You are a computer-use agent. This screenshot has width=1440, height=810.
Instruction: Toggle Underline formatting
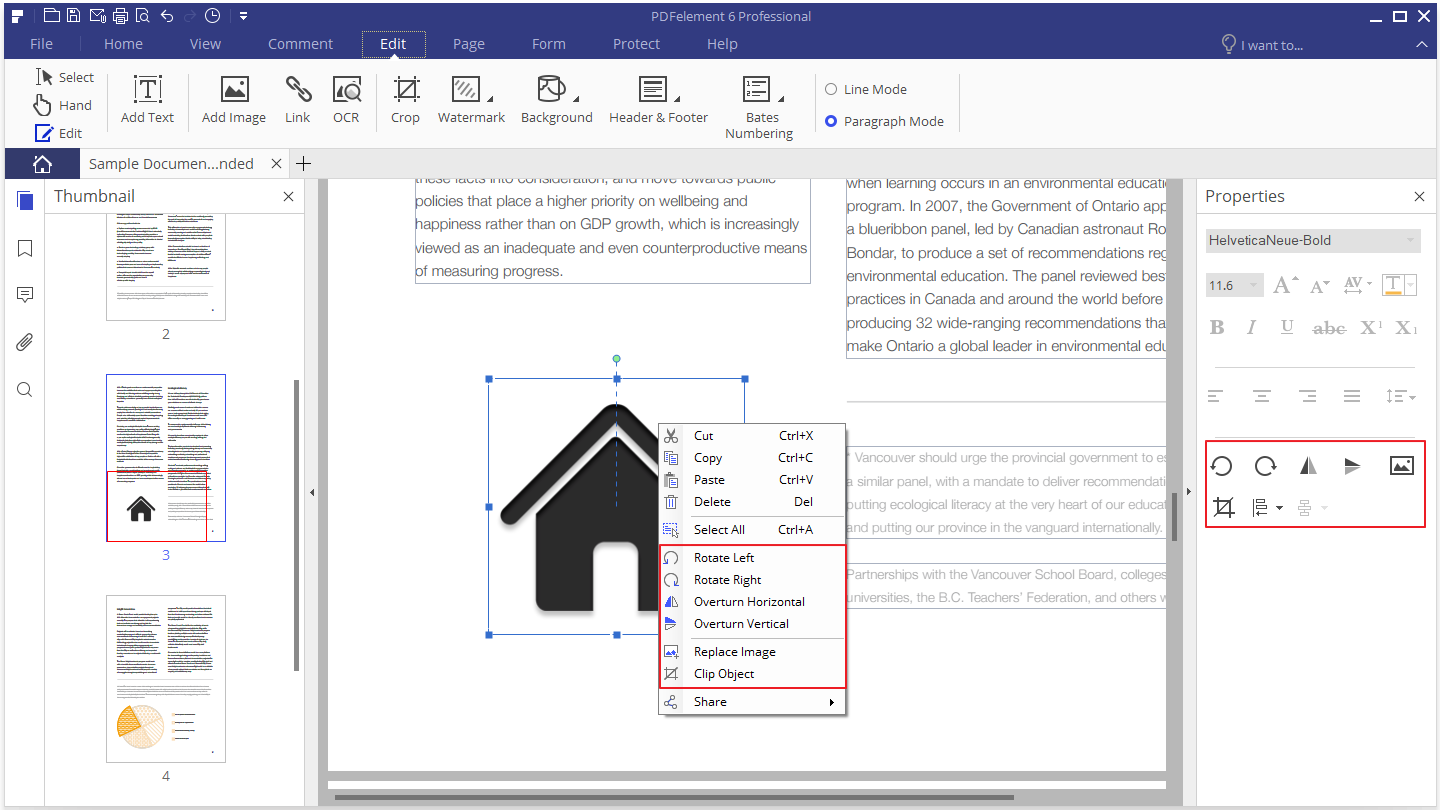pos(1287,327)
